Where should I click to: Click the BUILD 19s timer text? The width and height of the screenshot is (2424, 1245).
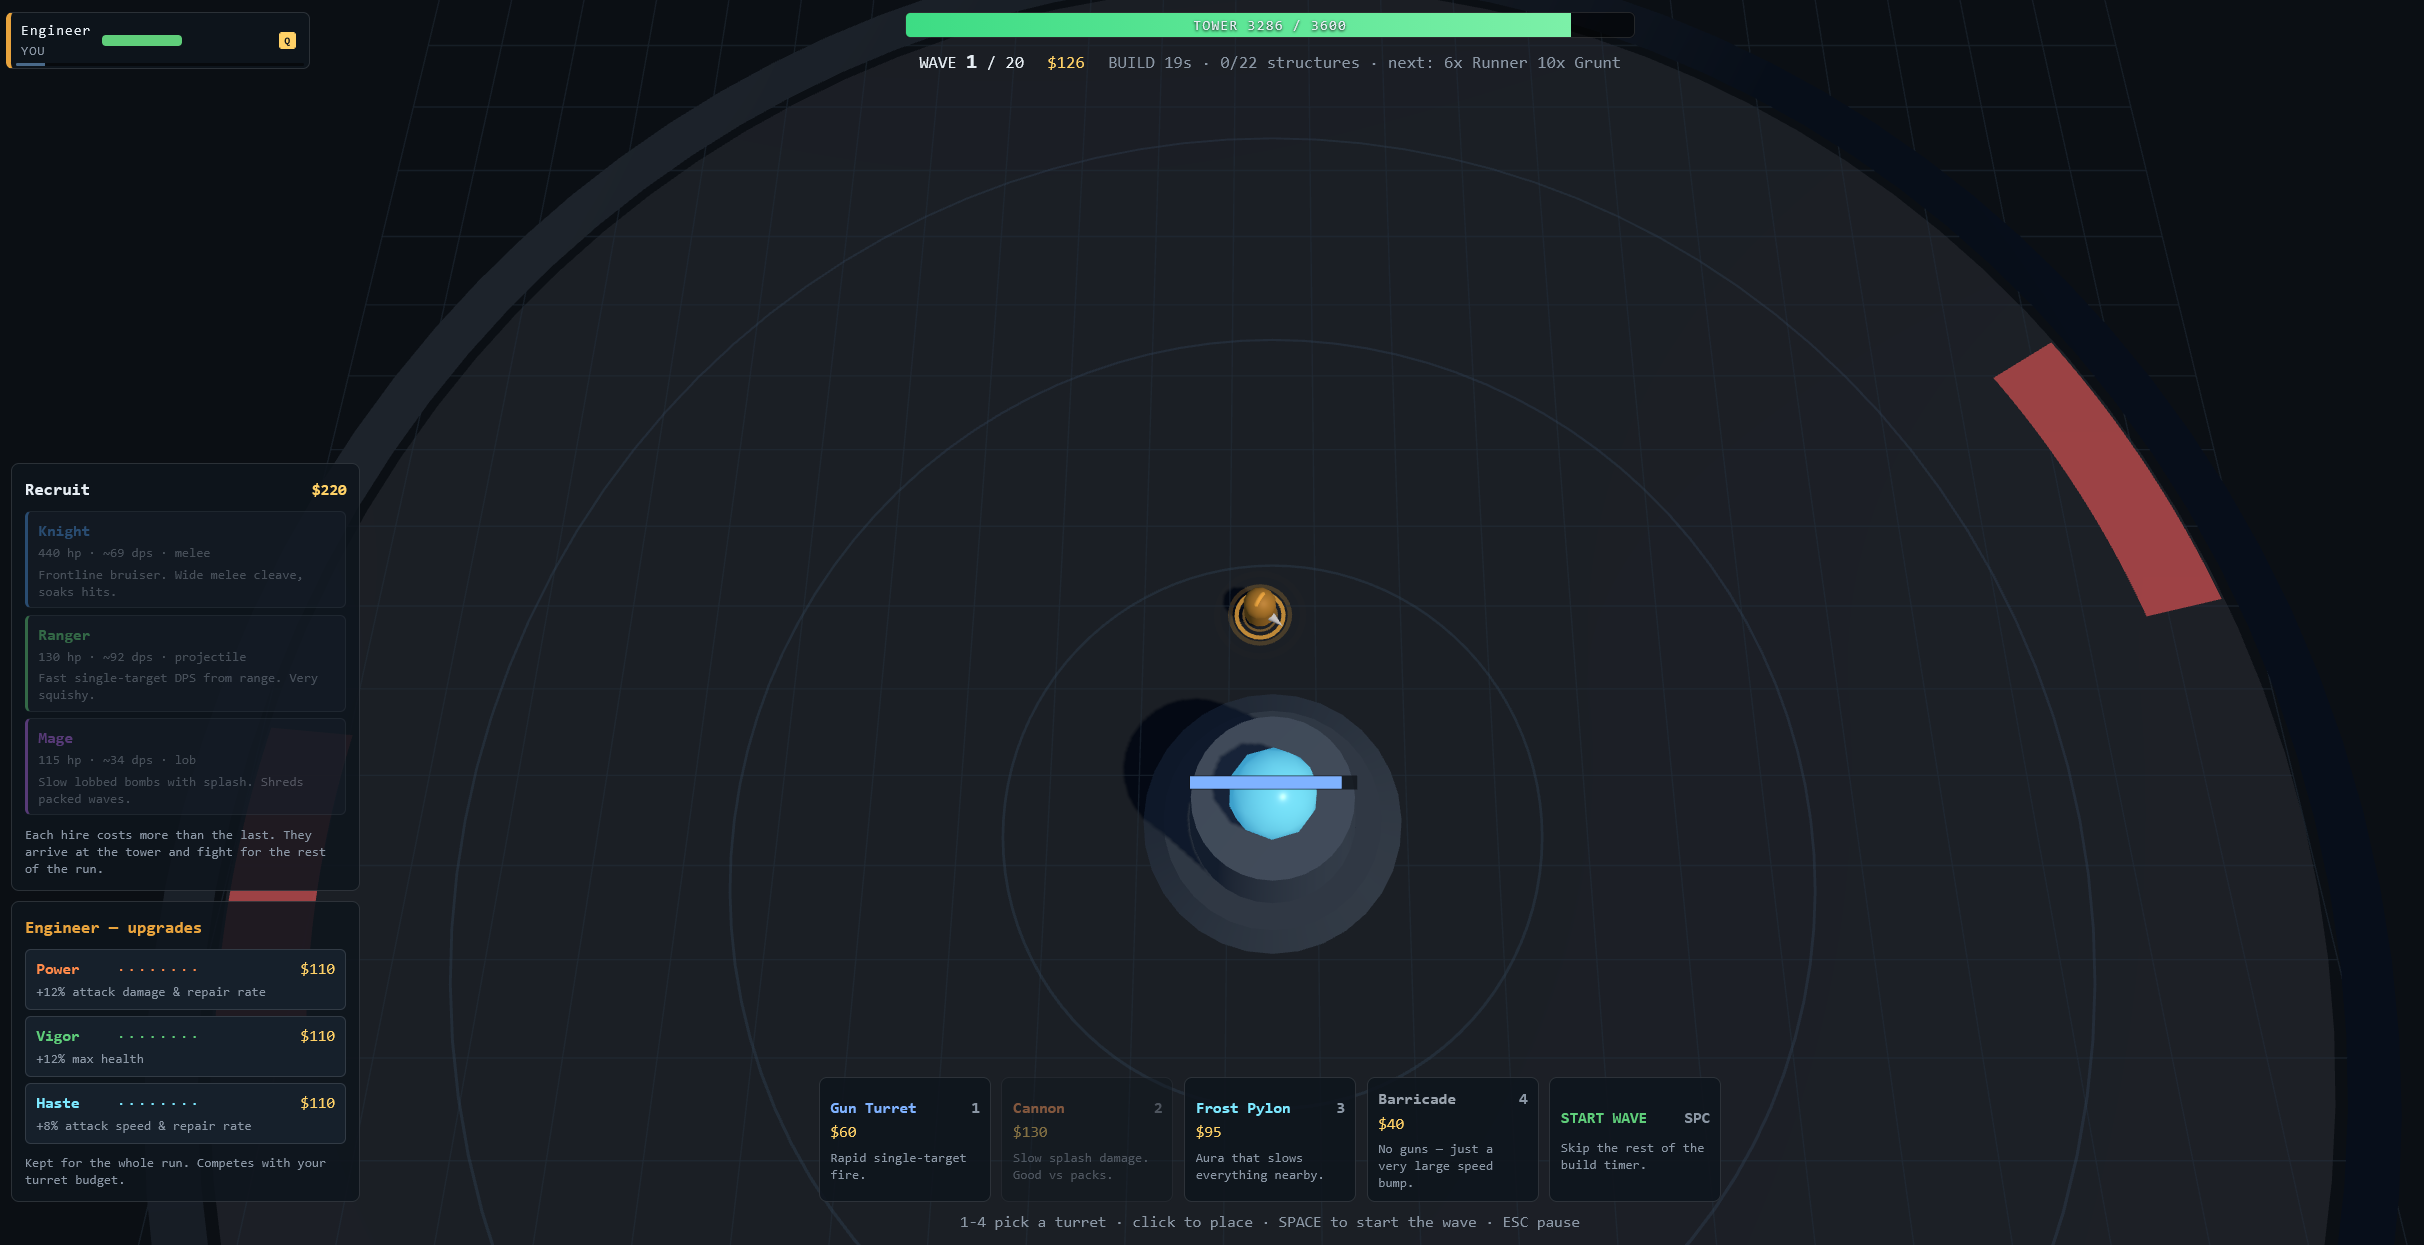click(x=1150, y=63)
